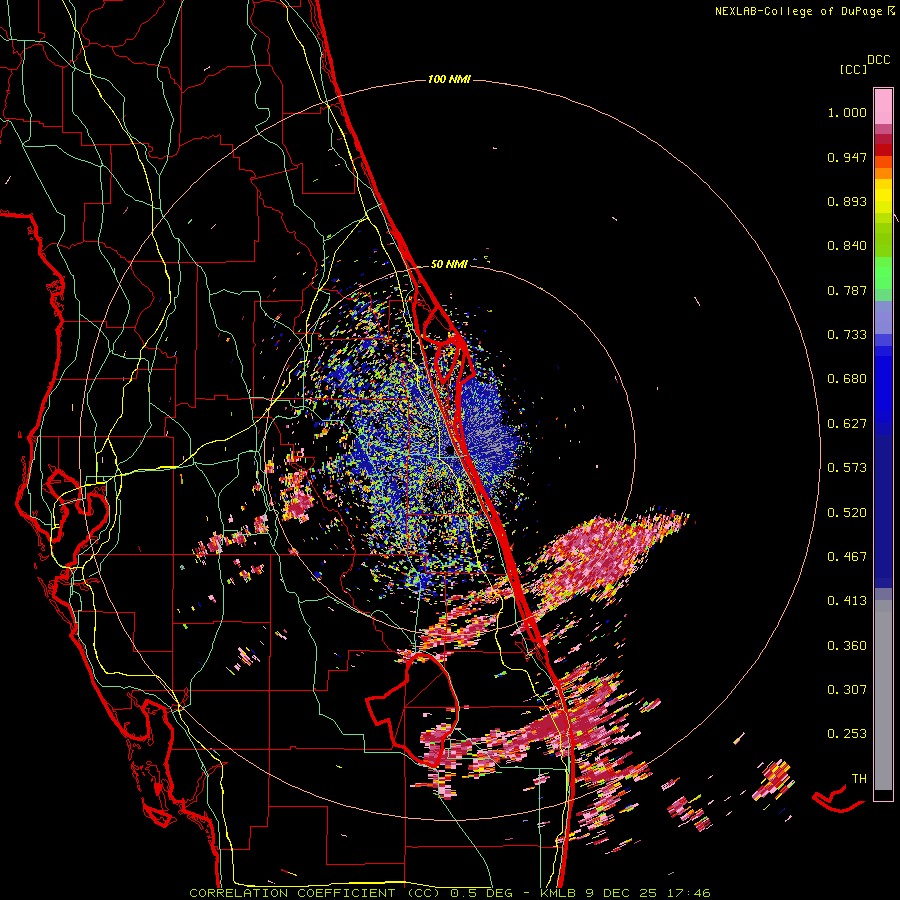Click the 0.787 legend value
Image resolution: width=900 pixels, height=900 pixels.
847,290
